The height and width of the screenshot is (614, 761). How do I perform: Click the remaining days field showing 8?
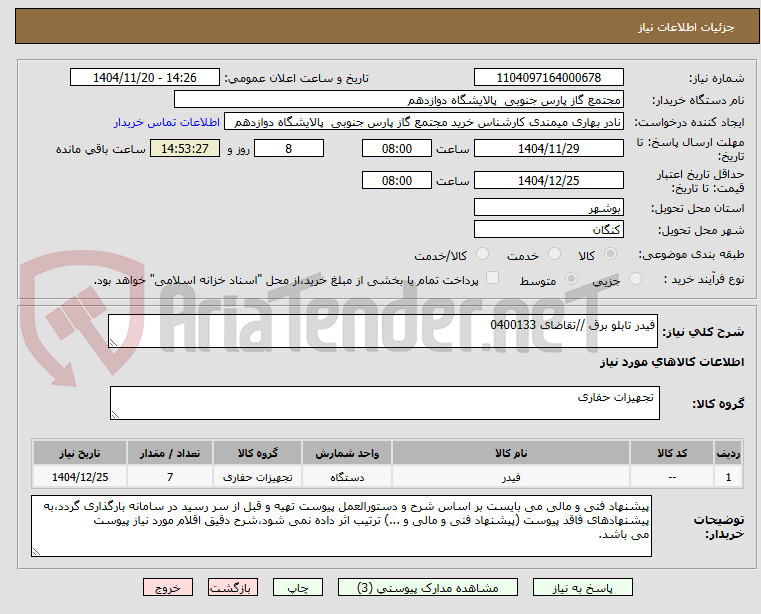tap(289, 149)
